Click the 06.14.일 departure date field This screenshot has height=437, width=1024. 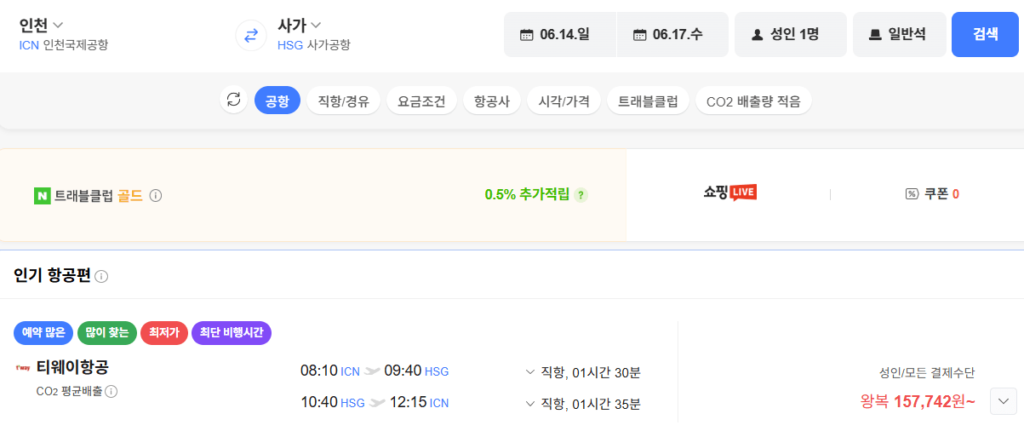pyautogui.click(x=558, y=35)
